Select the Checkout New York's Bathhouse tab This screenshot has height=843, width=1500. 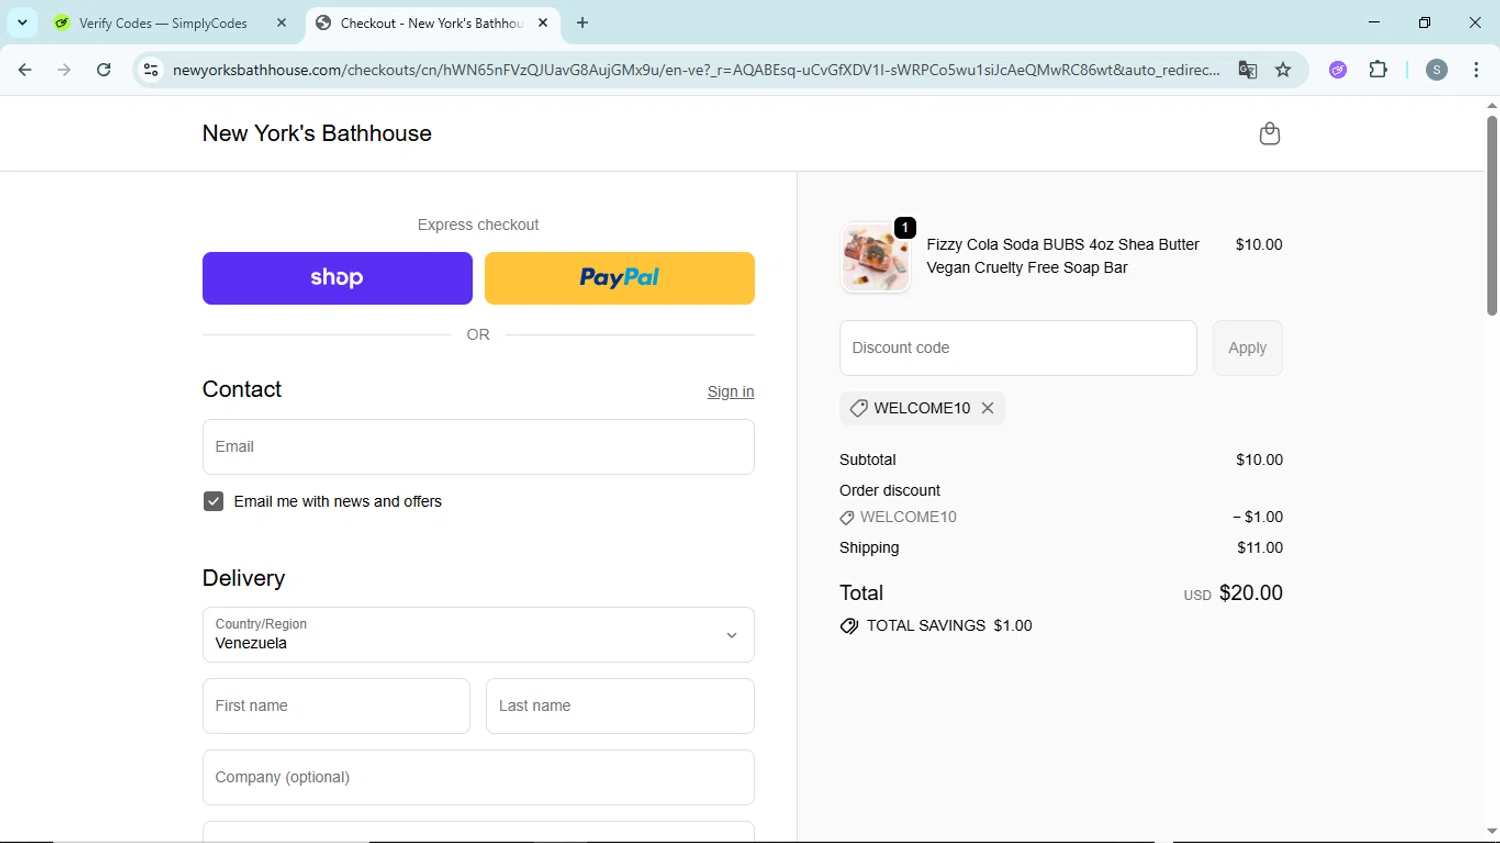[x=432, y=23]
